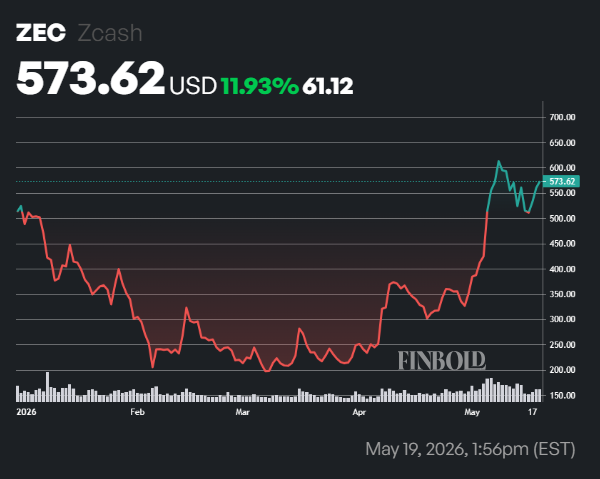
Task: Click the 200.00 price axis label
Action: tap(562, 370)
